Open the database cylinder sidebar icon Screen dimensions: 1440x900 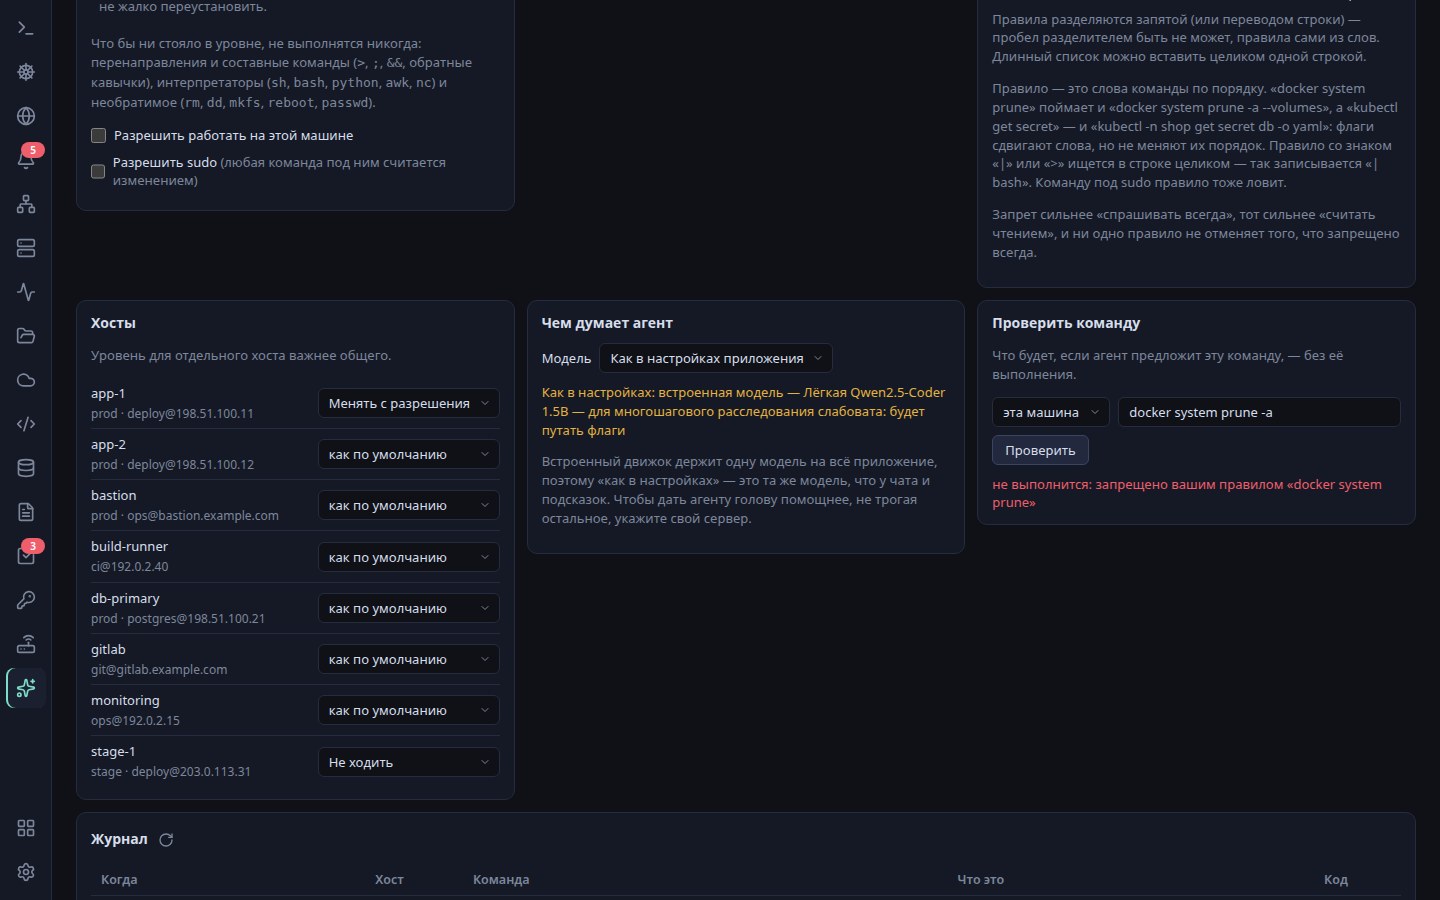[26, 468]
